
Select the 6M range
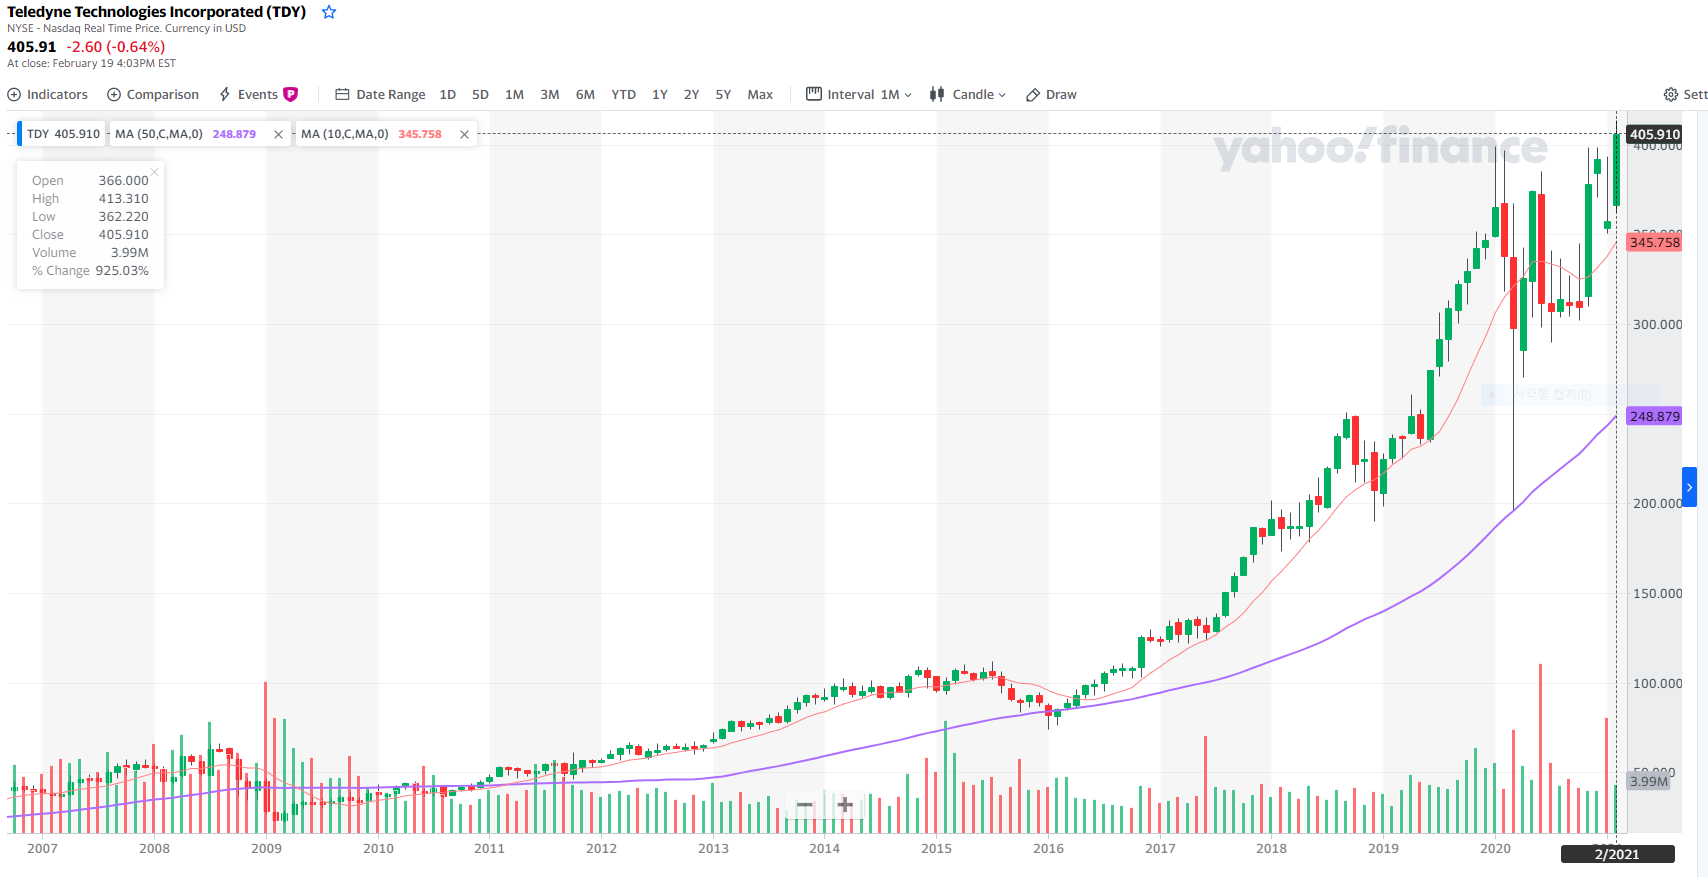tap(585, 94)
